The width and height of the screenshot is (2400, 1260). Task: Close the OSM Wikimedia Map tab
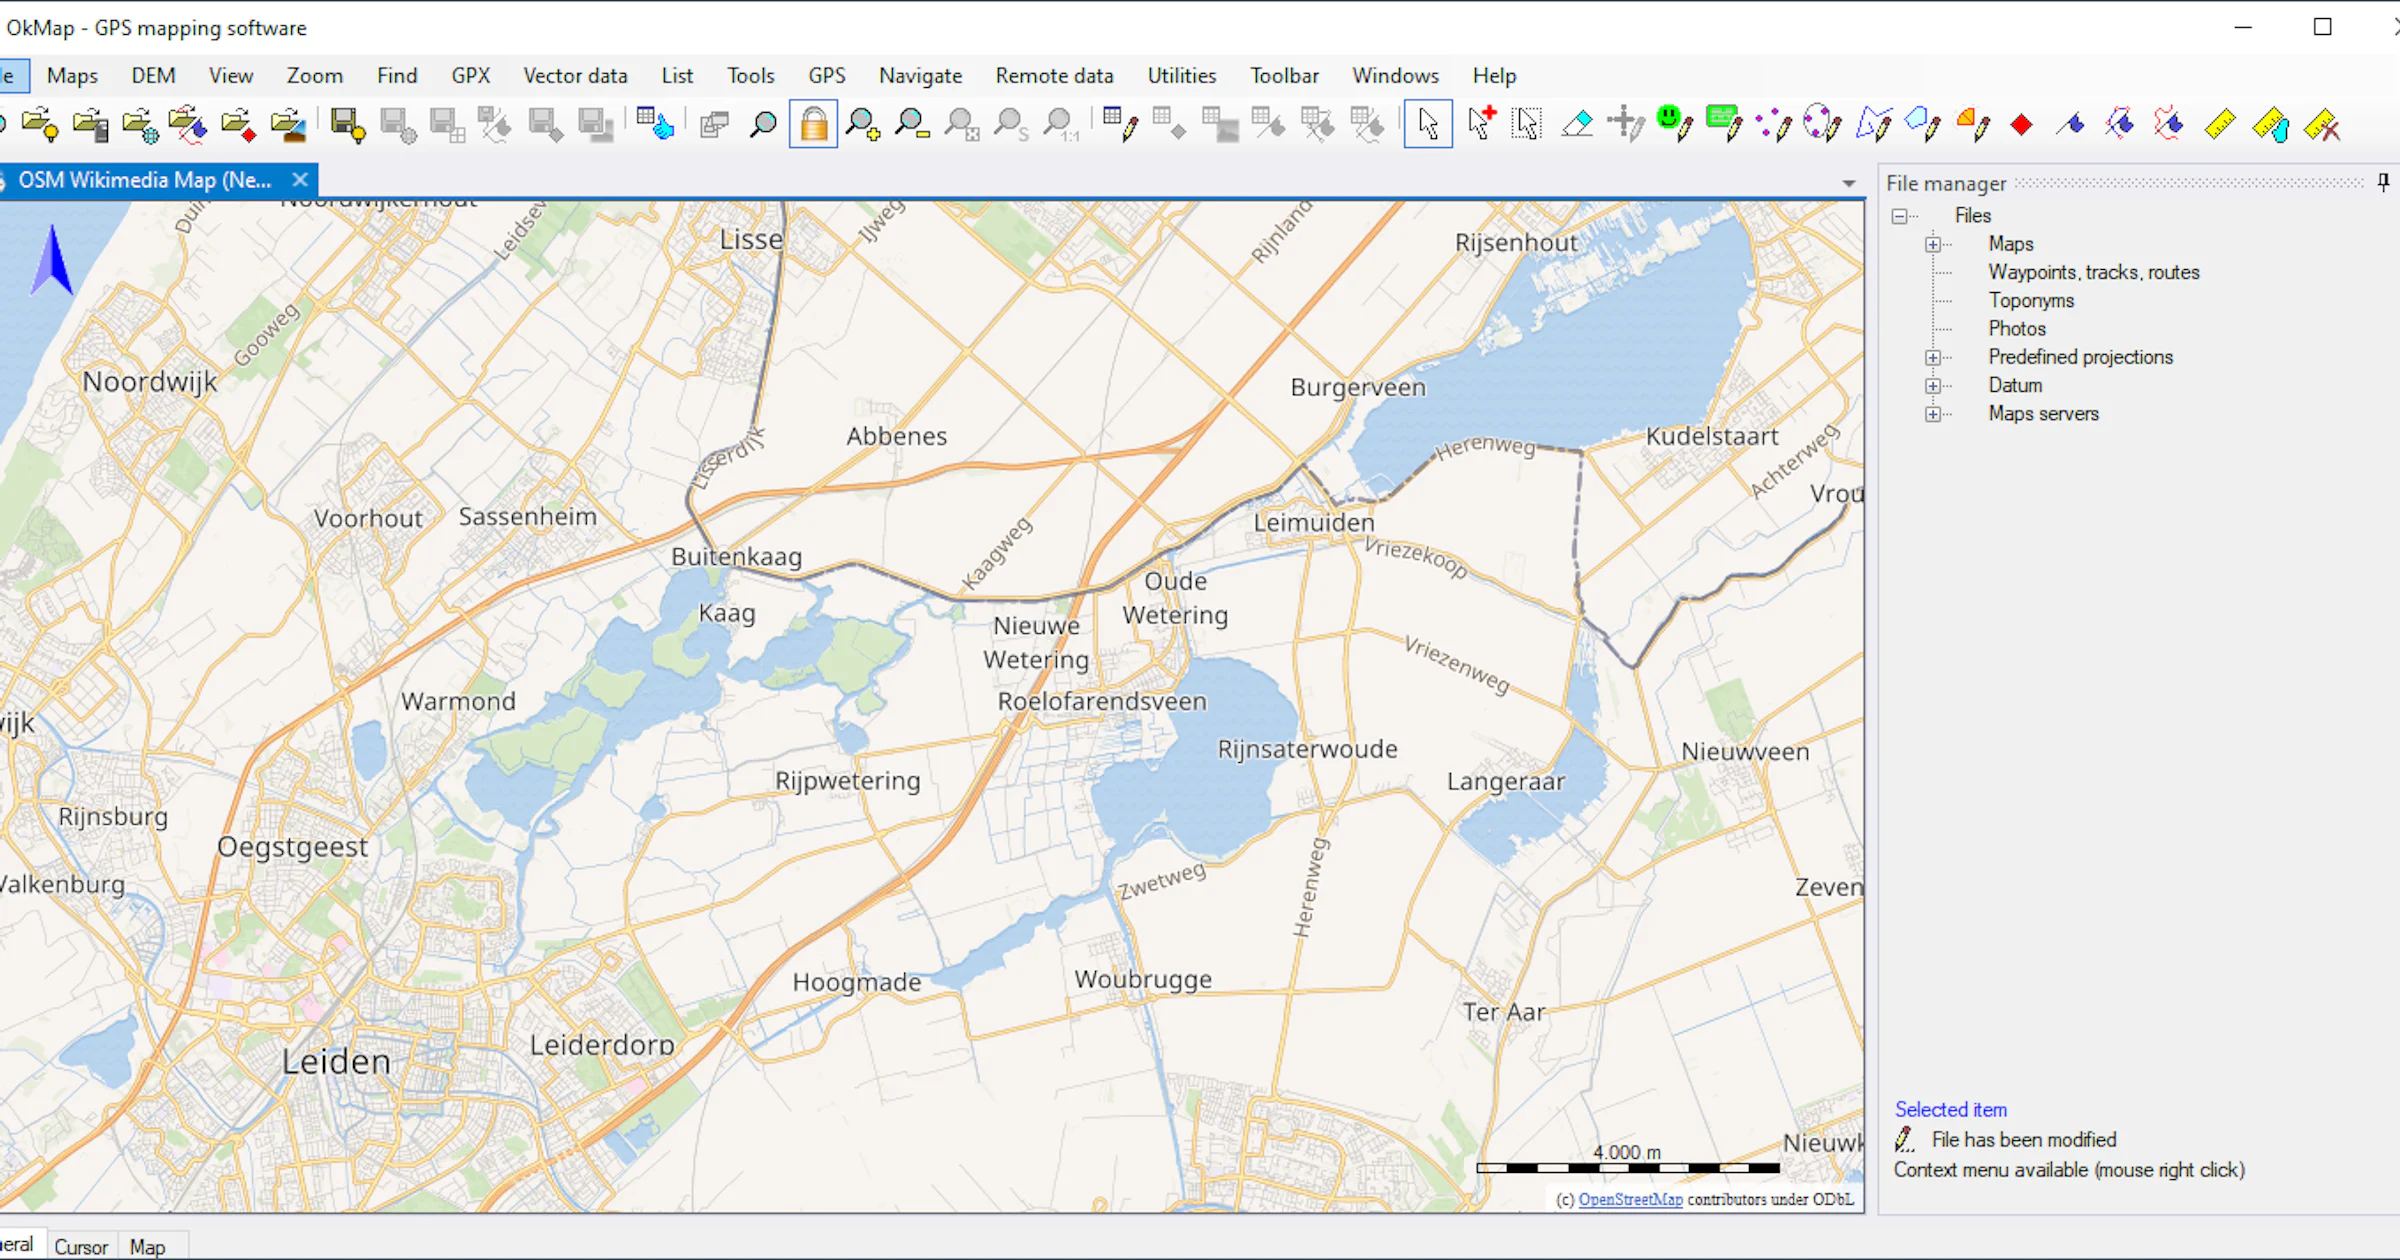tap(299, 180)
